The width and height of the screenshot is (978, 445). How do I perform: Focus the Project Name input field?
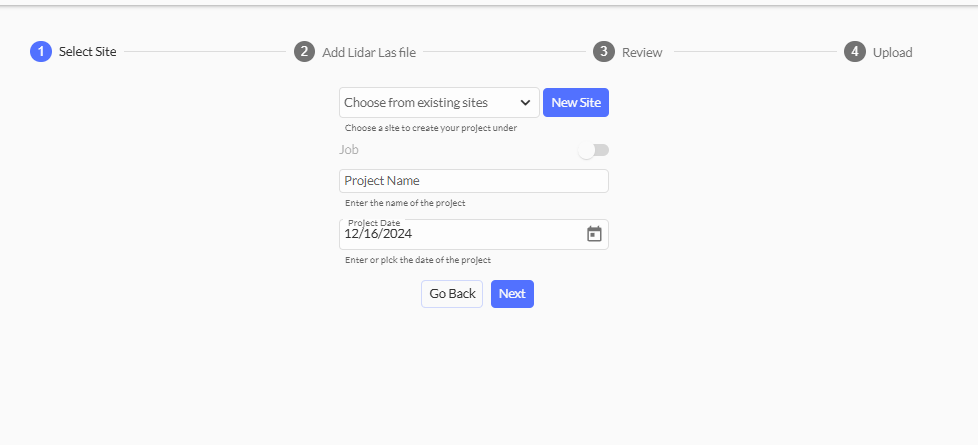click(x=473, y=181)
